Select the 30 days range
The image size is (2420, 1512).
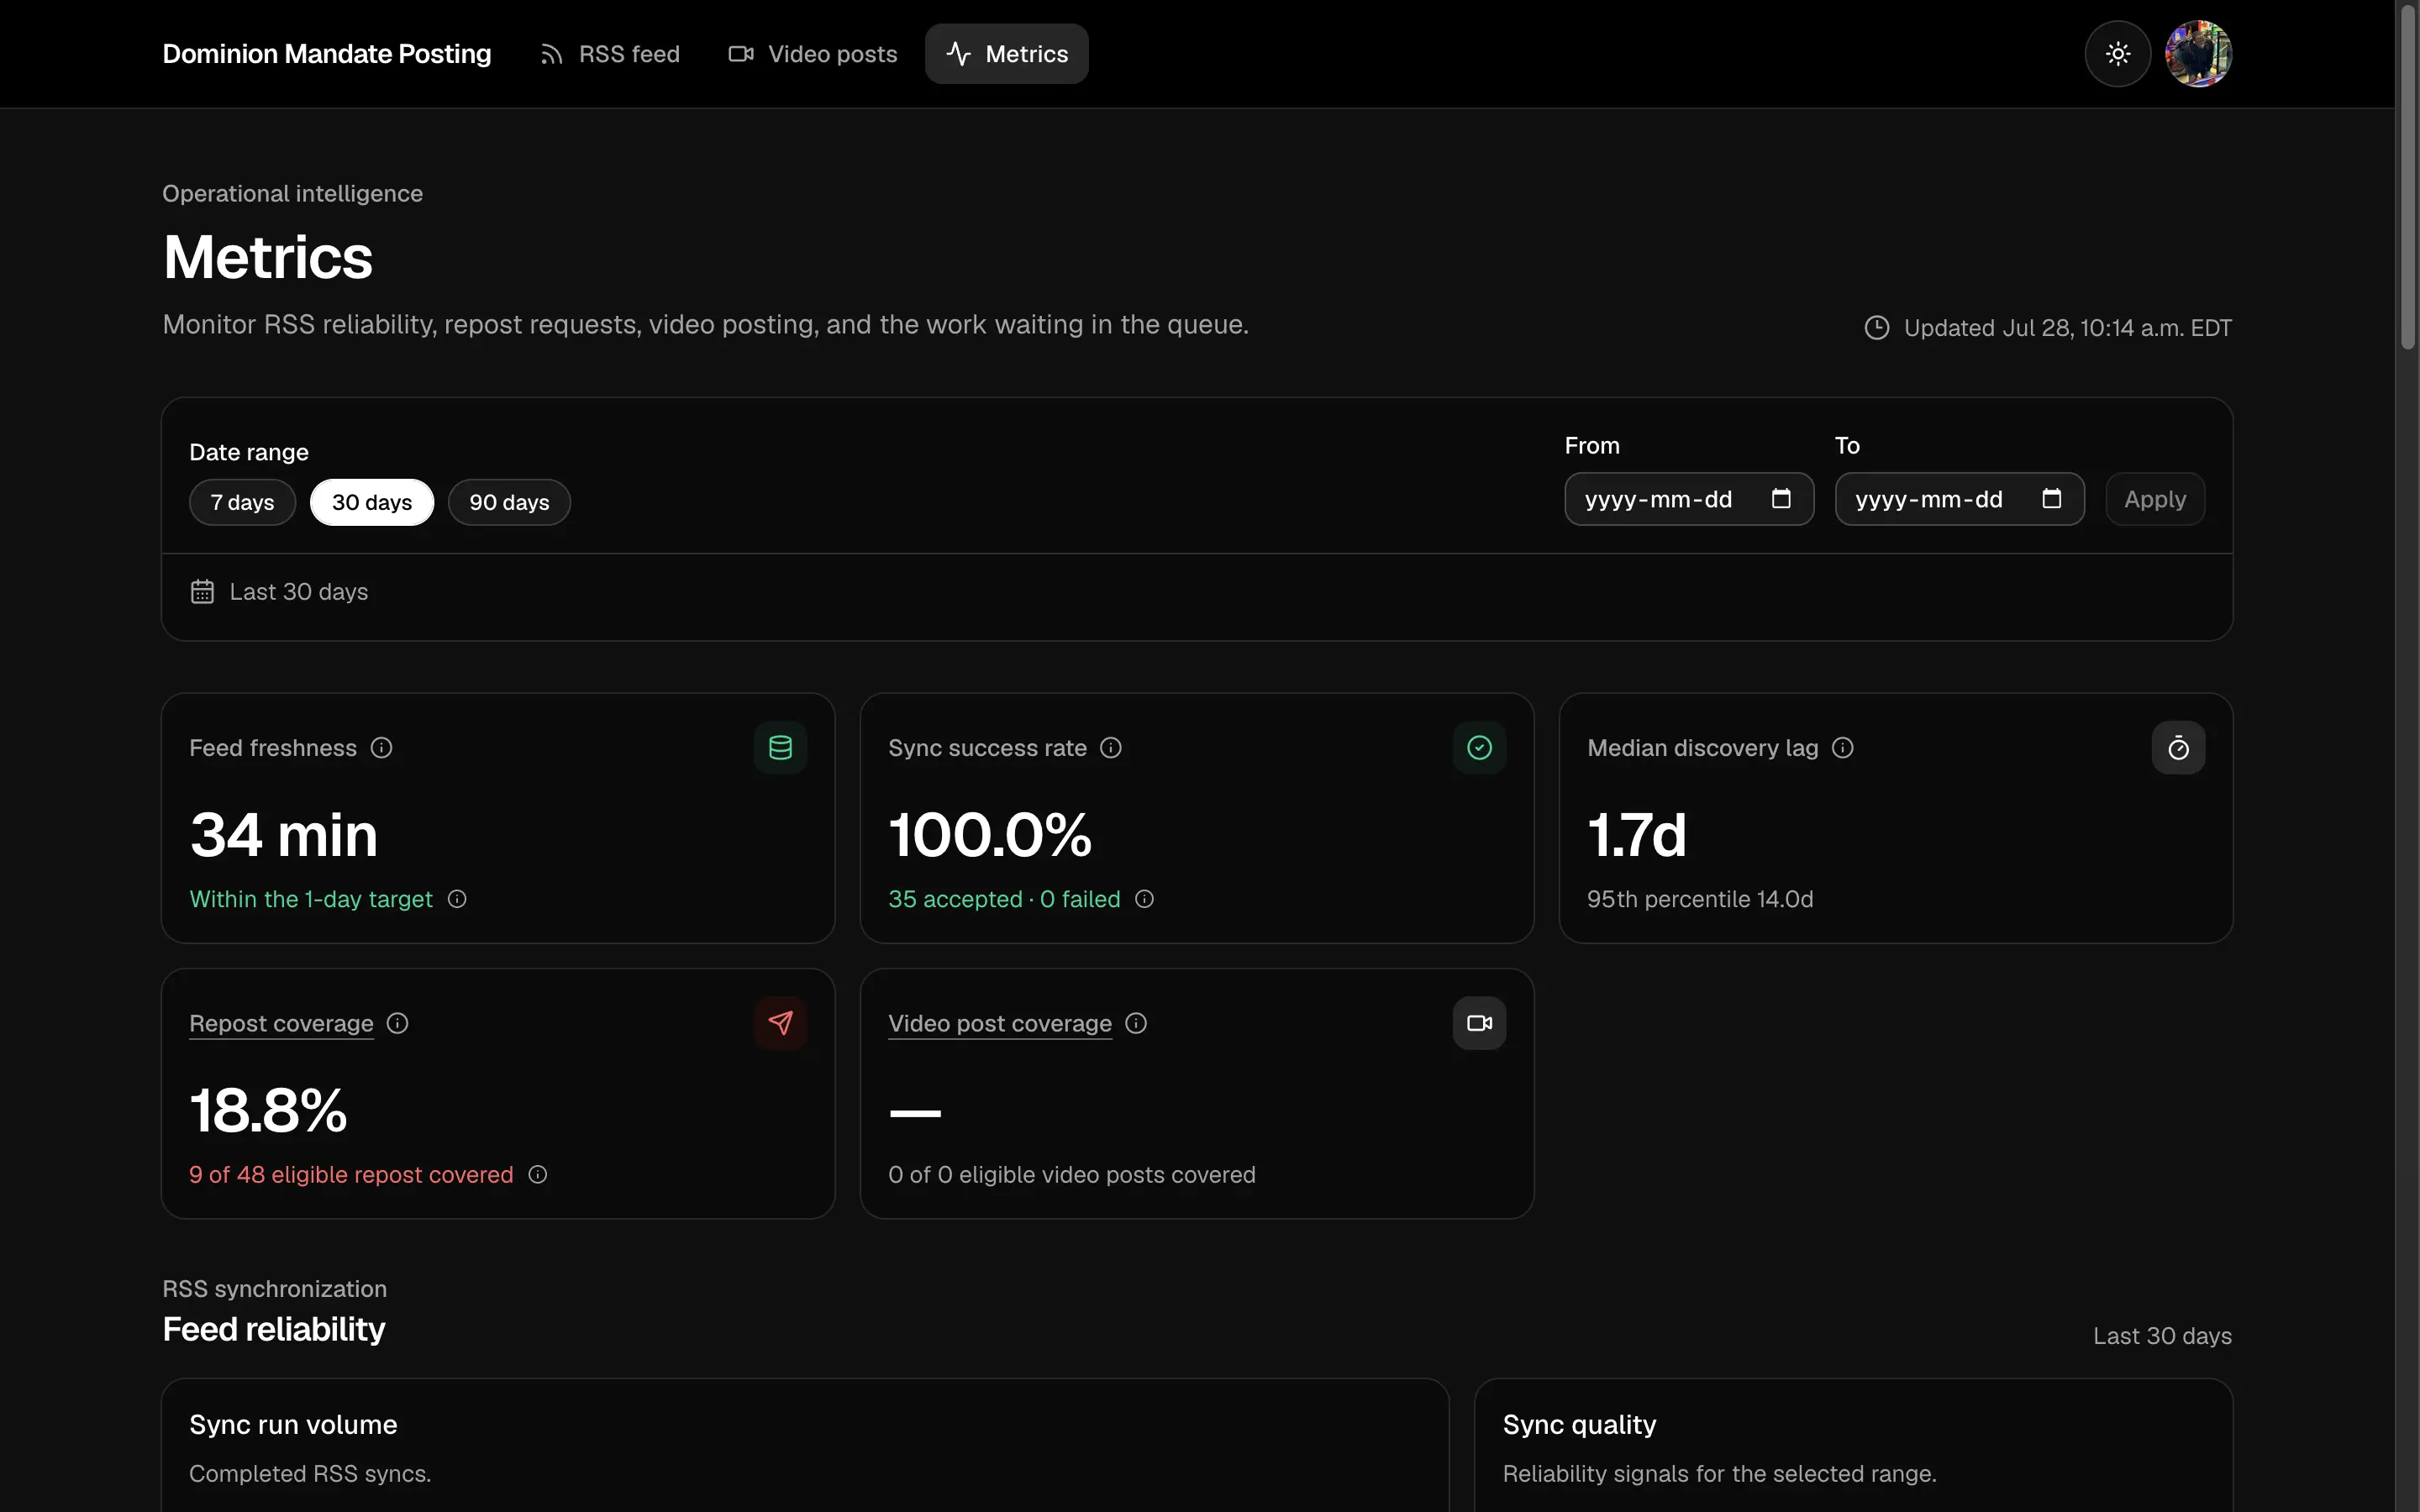click(x=372, y=502)
